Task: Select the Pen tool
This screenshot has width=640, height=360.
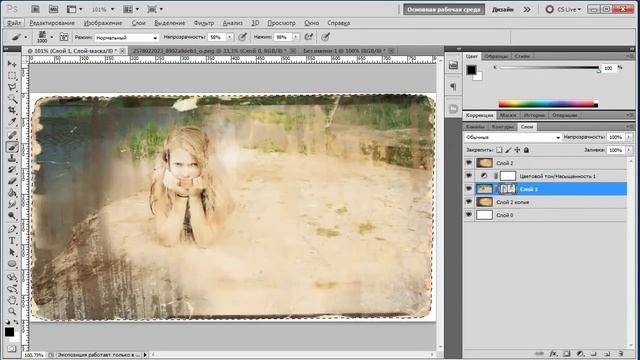Action: pos(12,229)
